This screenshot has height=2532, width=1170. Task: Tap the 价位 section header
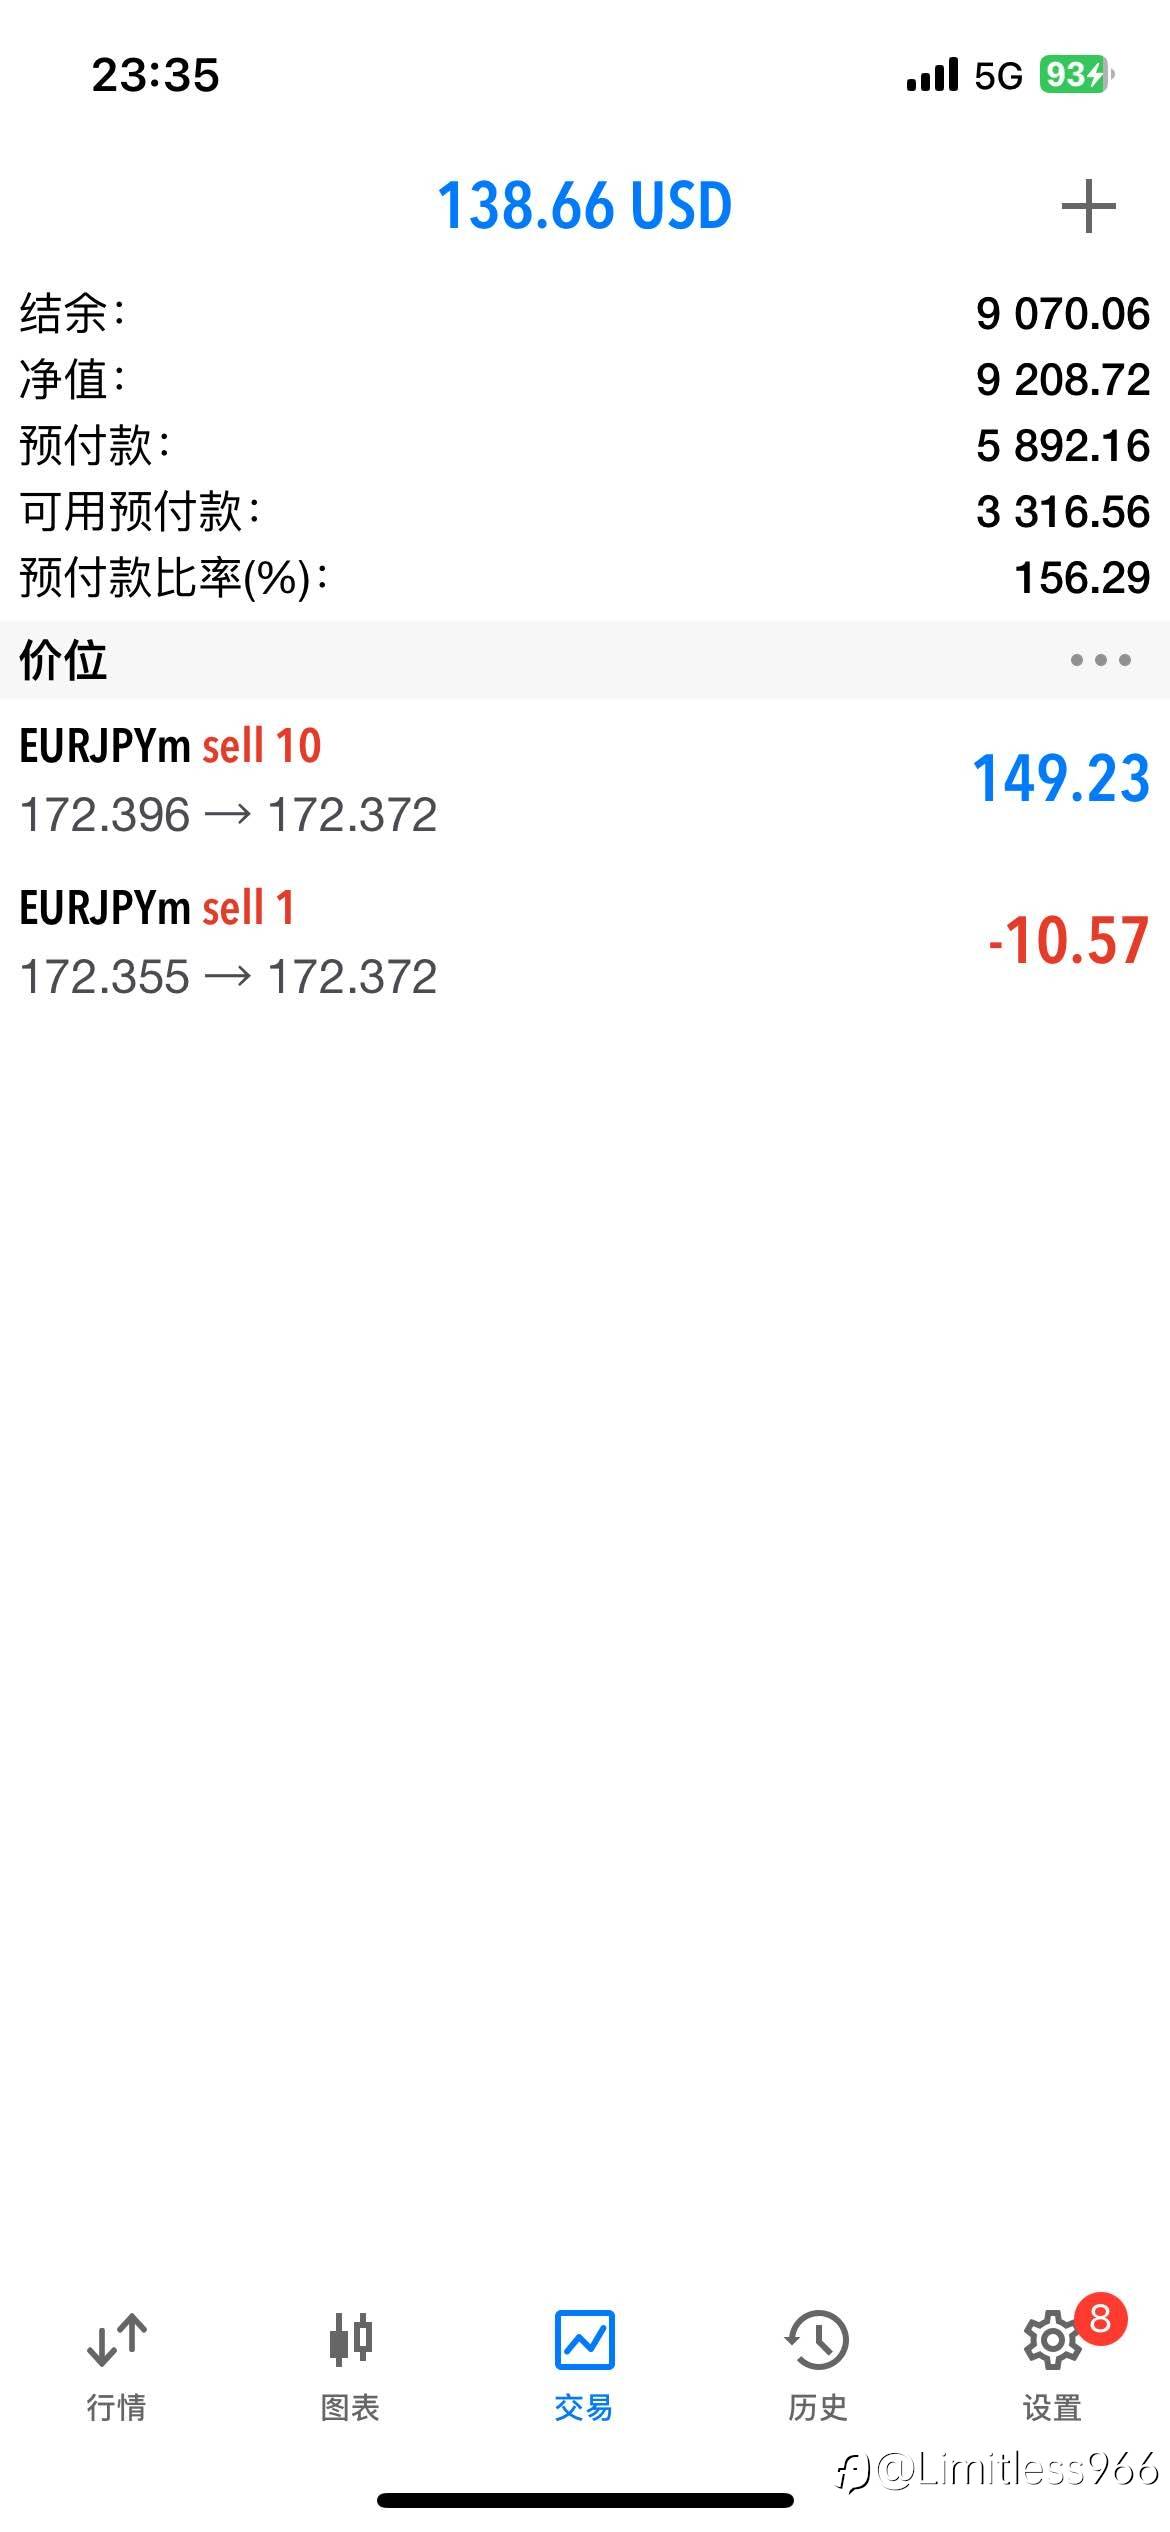(x=63, y=660)
